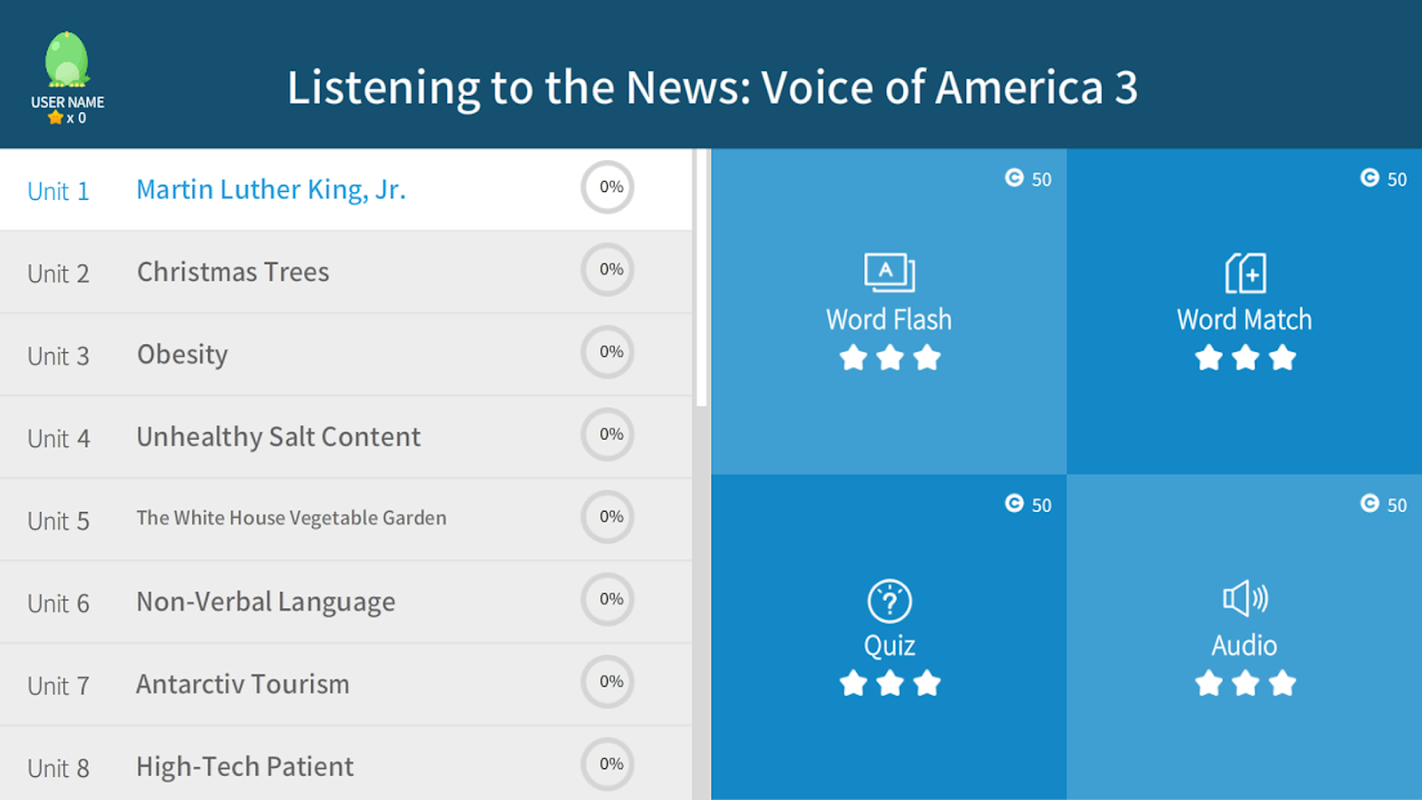The height and width of the screenshot is (800, 1422).
Task: Click the "Unit 8" label
Action: (58, 768)
